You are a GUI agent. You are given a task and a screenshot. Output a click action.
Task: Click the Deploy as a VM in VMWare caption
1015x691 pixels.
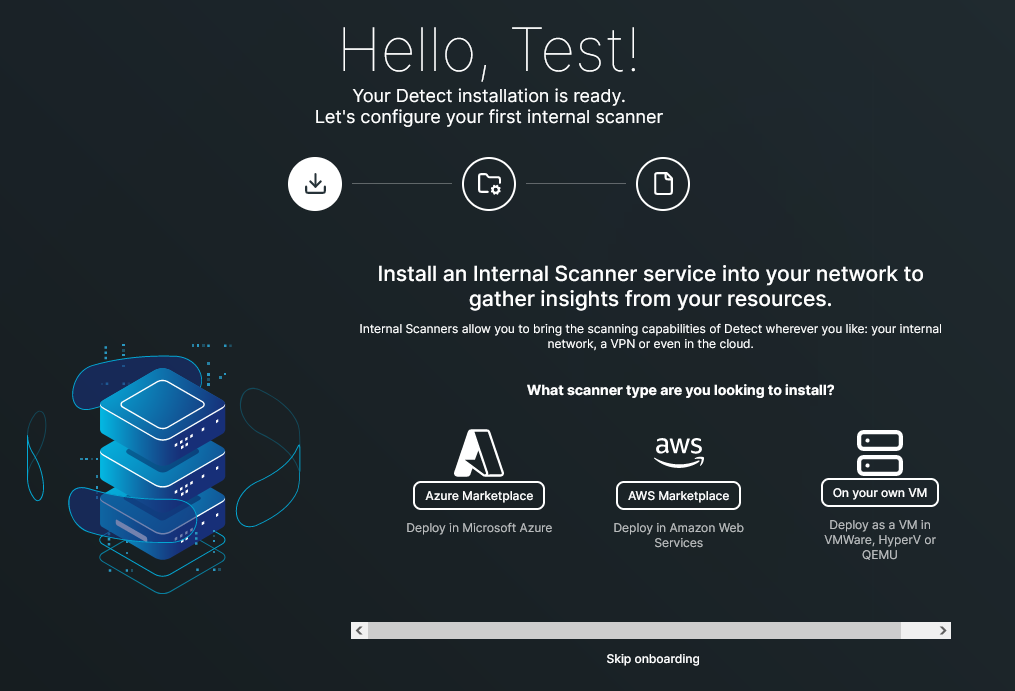(879, 539)
